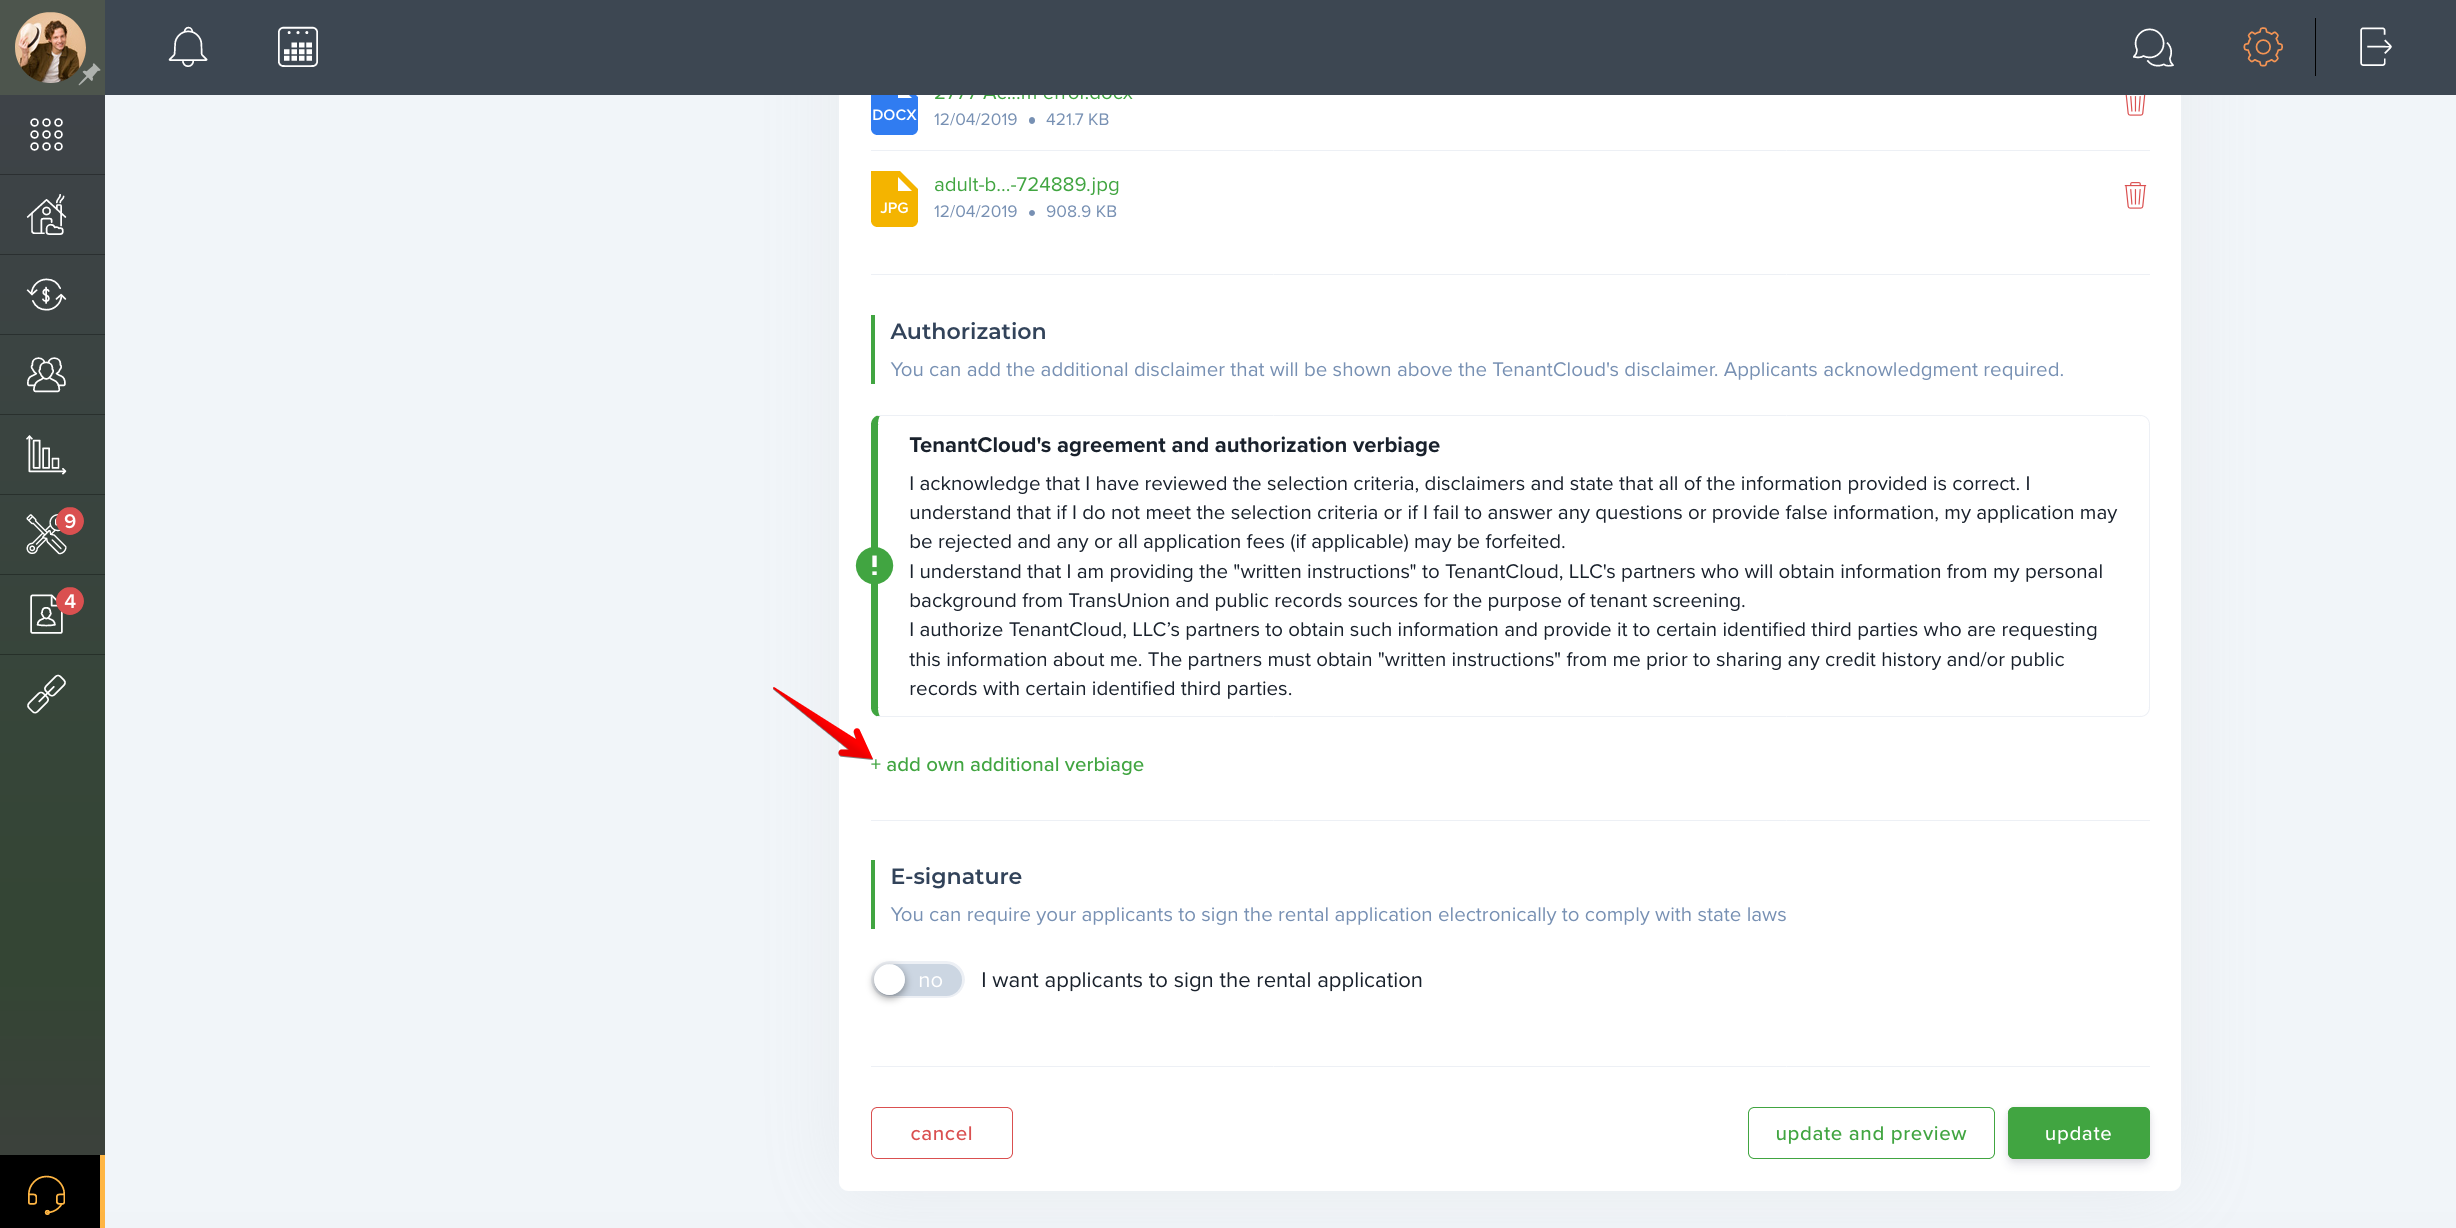Click the Authorization section heading
Screen dimensions: 2456x1228
[x=968, y=331]
